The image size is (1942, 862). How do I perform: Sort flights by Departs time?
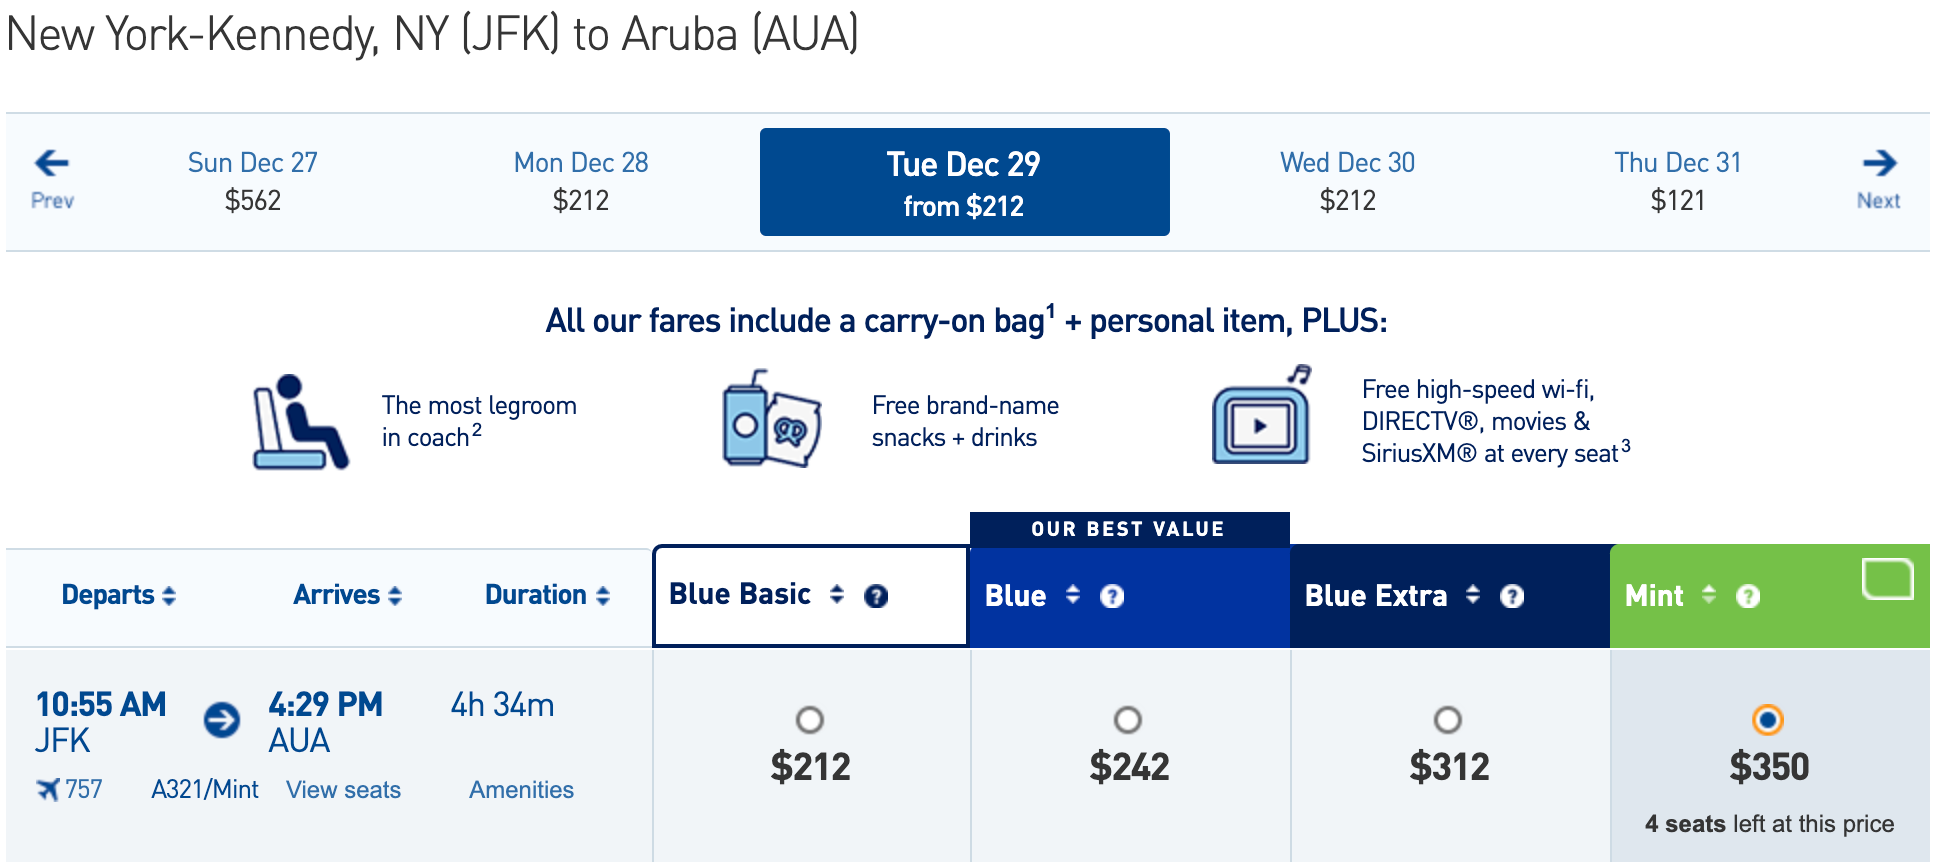pyautogui.click(x=118, y=595)
